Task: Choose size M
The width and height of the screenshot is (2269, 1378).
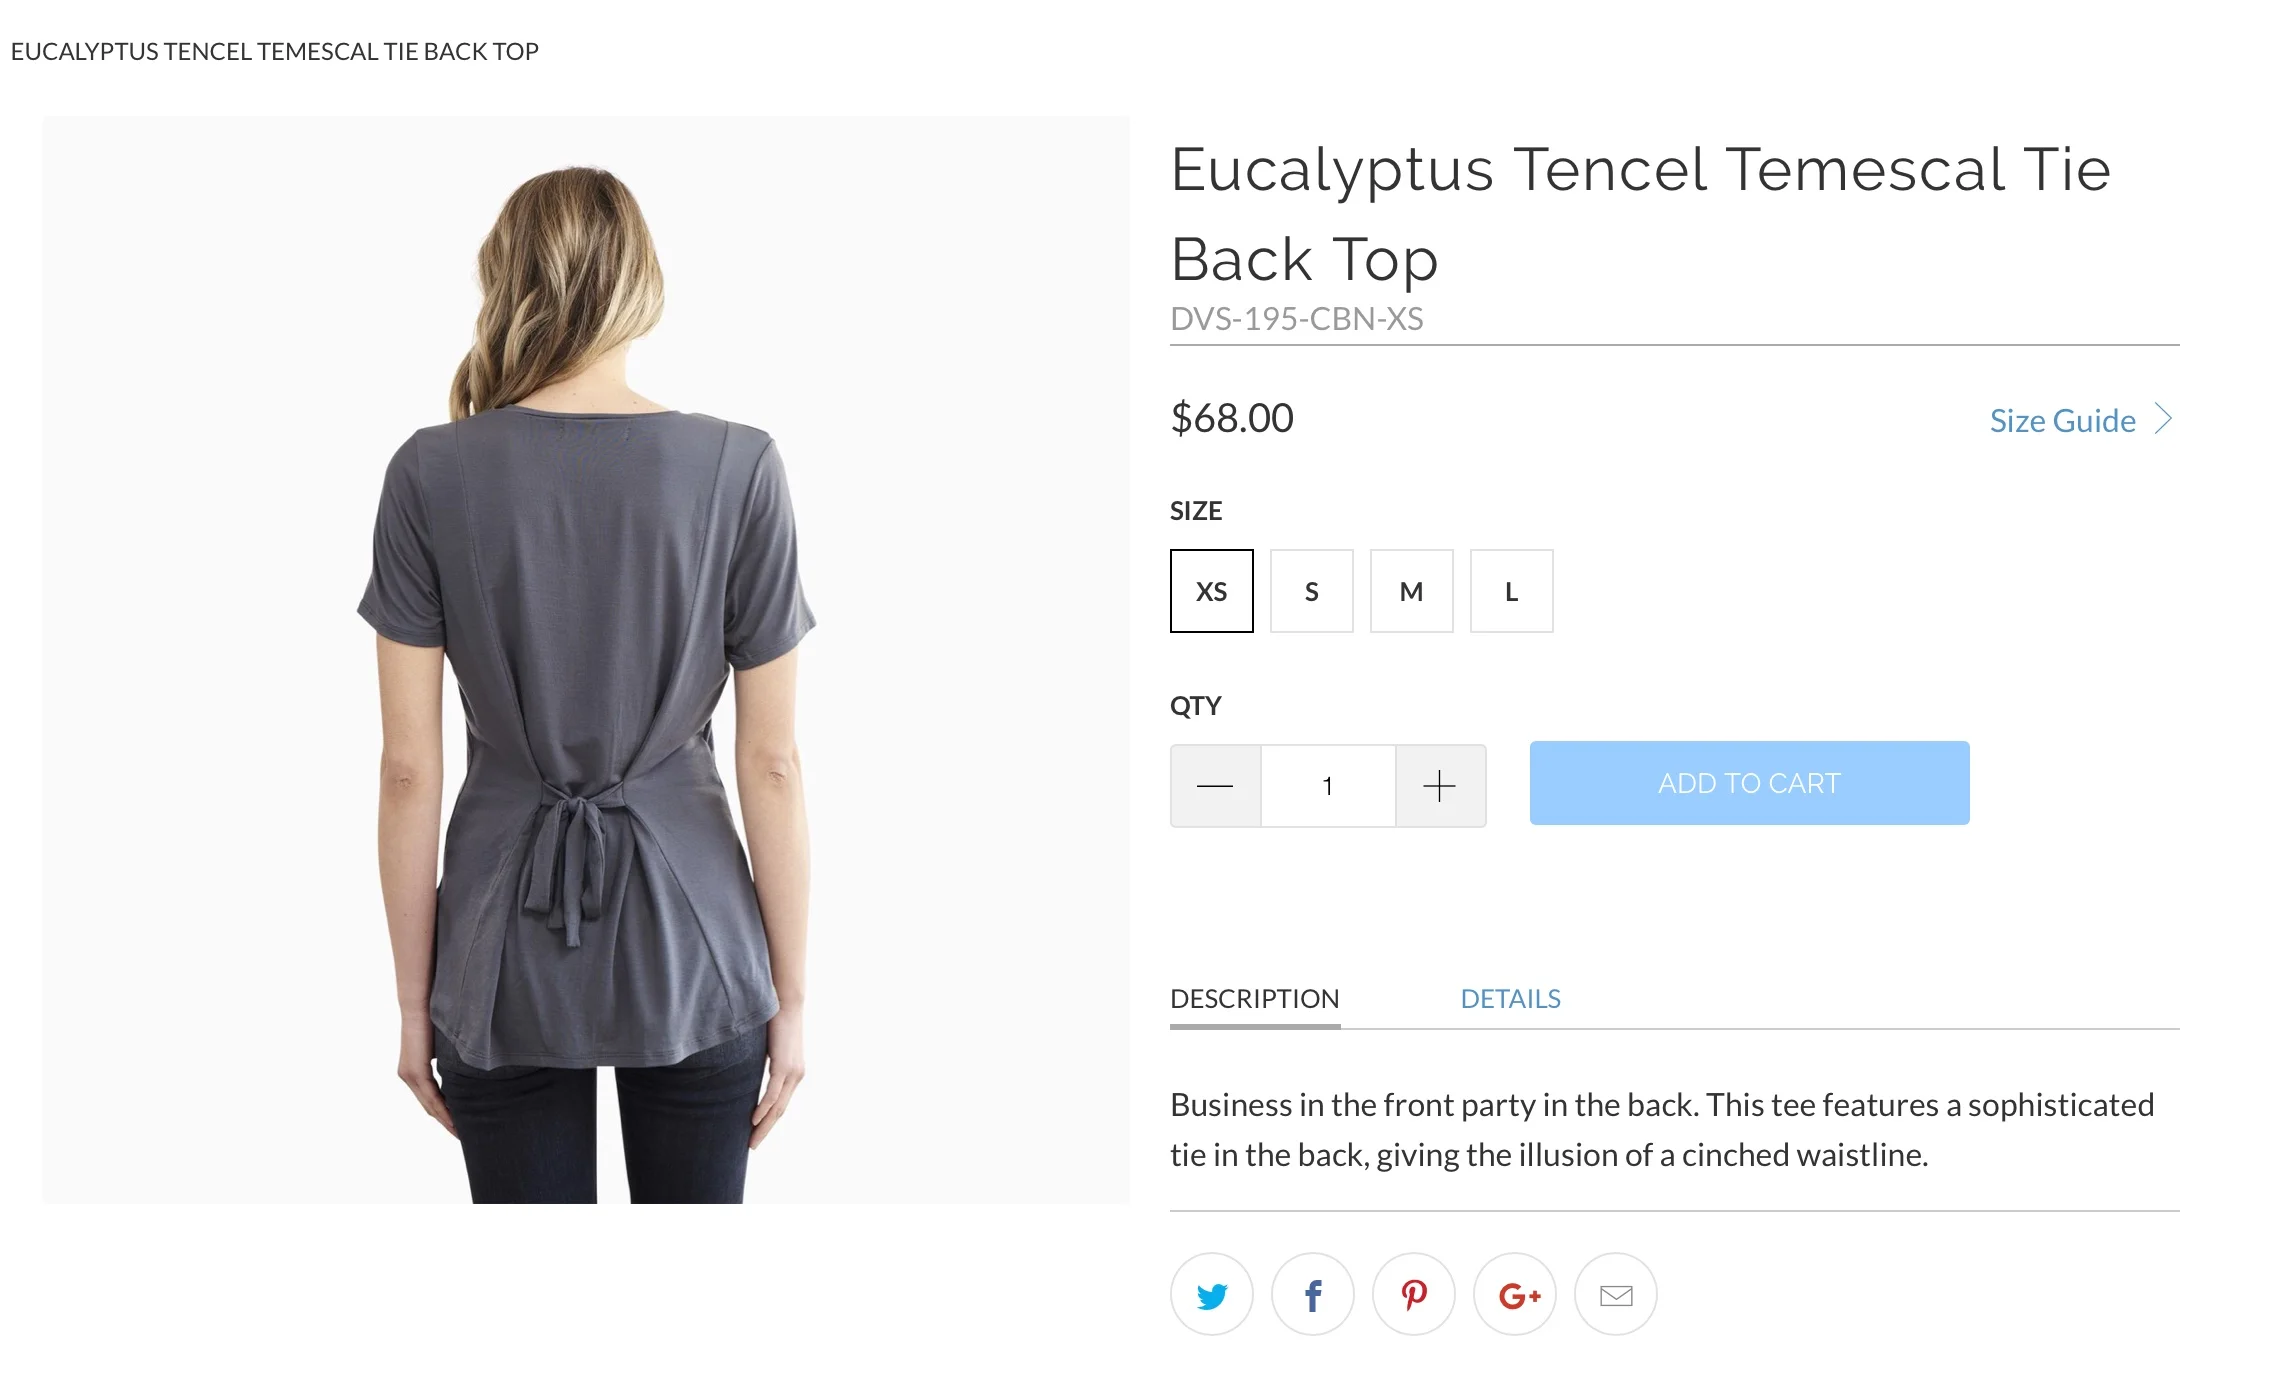Action: click(1411, 591)
